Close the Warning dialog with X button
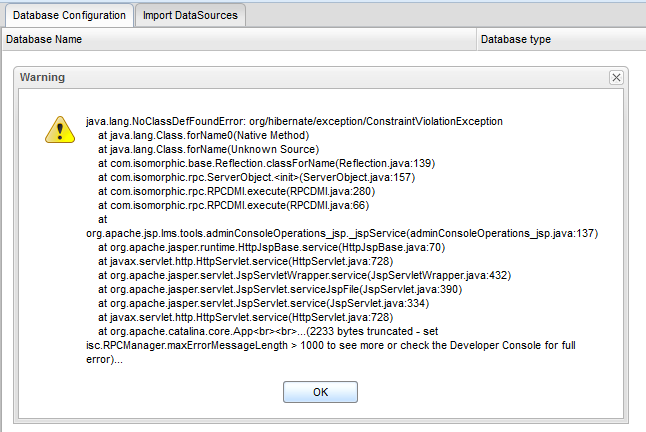The height and width of the screenshot is (432, 646). point(616,77)
